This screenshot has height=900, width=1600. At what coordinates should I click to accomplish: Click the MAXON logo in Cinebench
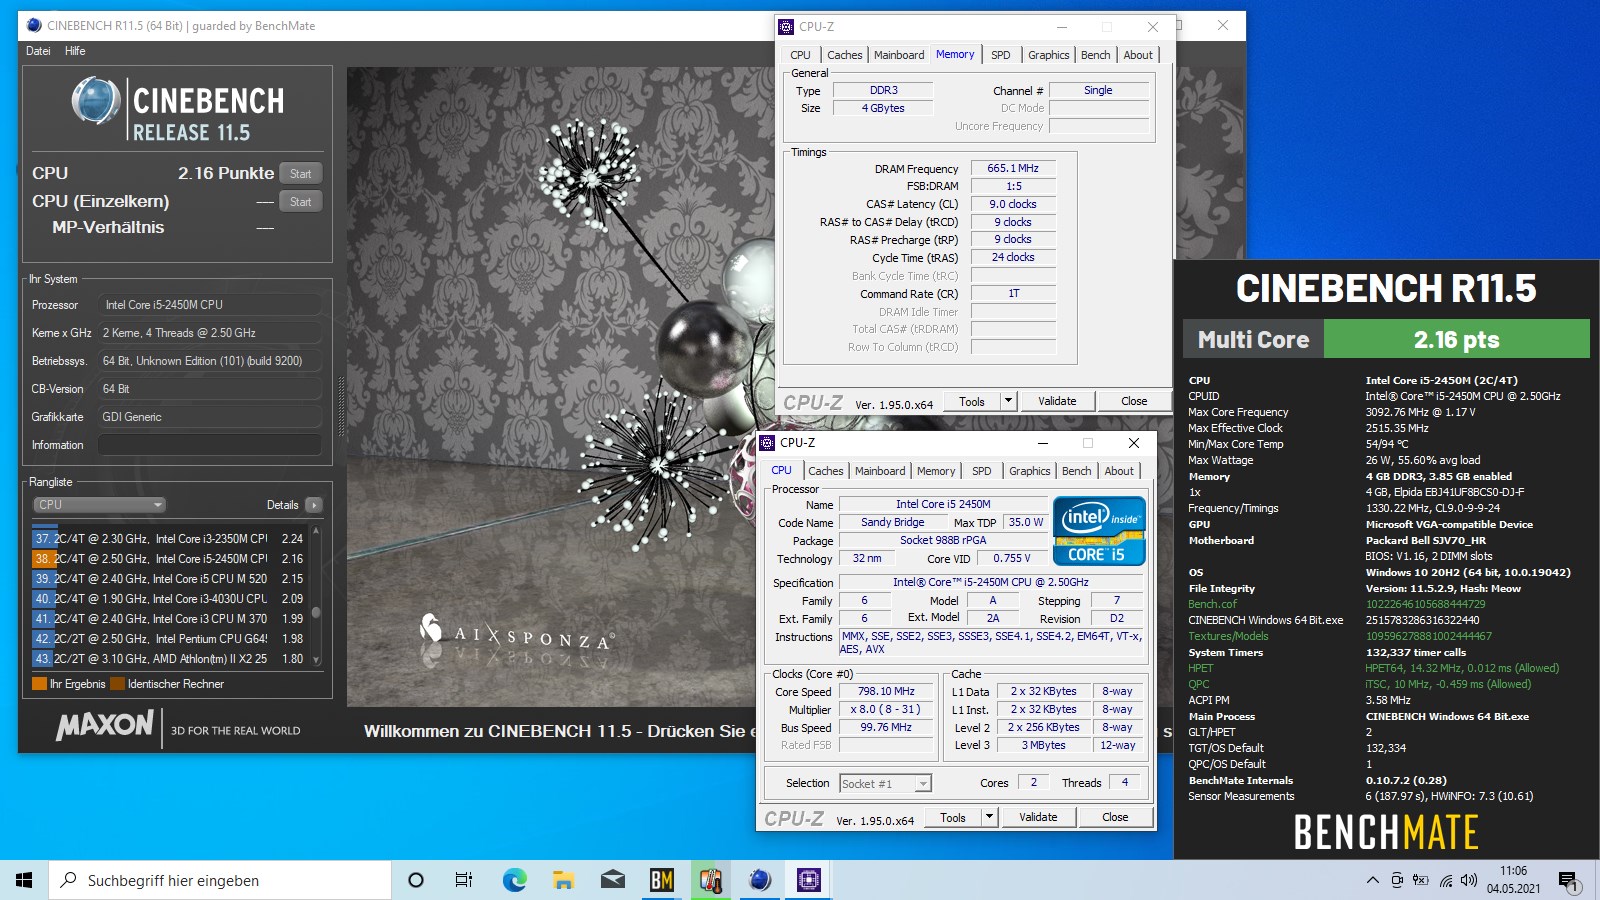pos(106,726)
